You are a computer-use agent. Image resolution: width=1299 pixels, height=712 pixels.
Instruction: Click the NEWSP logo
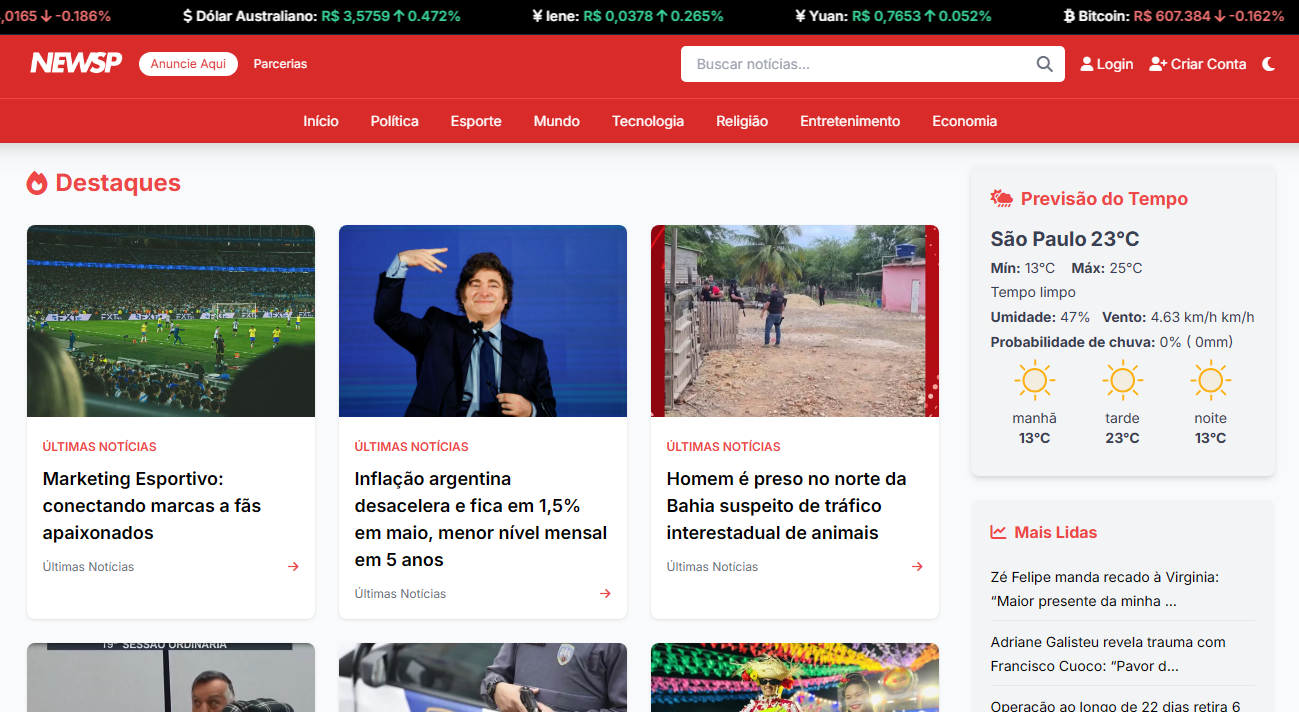click(x=76, y=63)
